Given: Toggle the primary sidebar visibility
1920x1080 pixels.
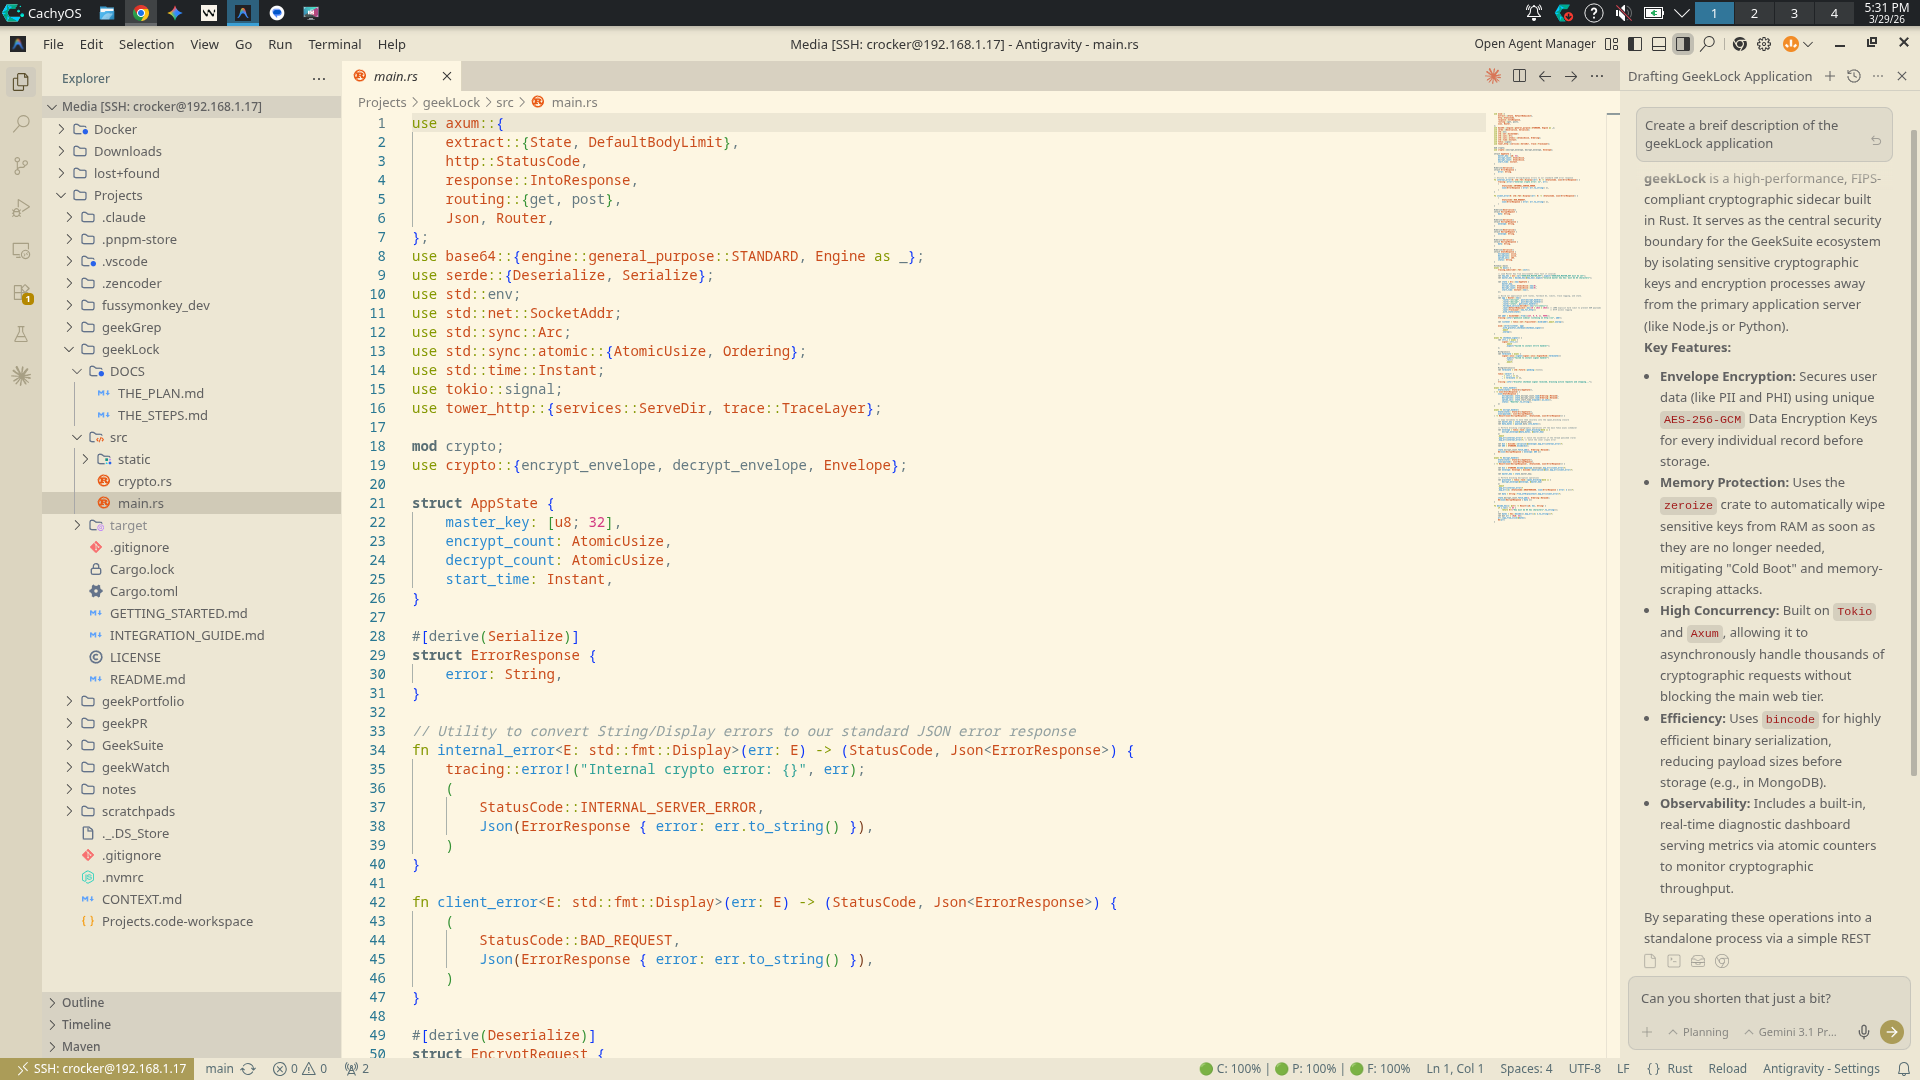Looking at the screenshot, I should point(1636,44).
